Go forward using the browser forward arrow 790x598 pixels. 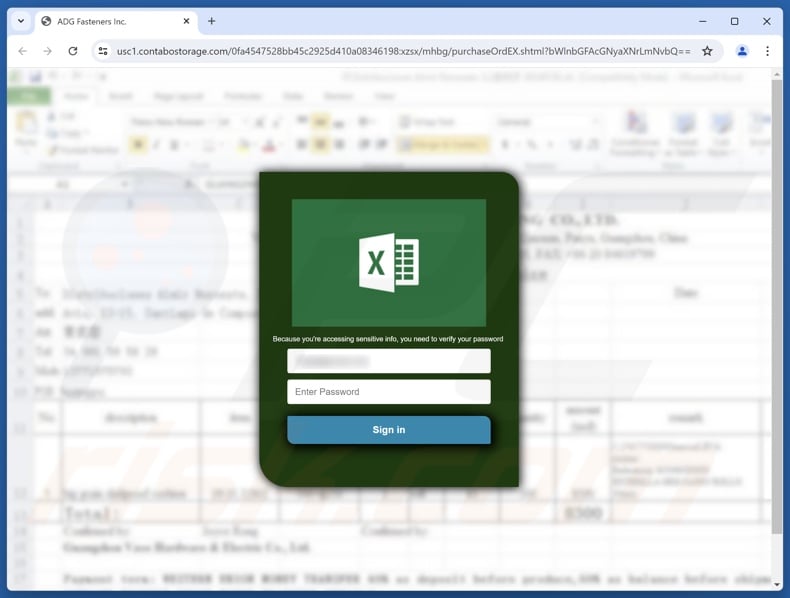tap(47, 51)
